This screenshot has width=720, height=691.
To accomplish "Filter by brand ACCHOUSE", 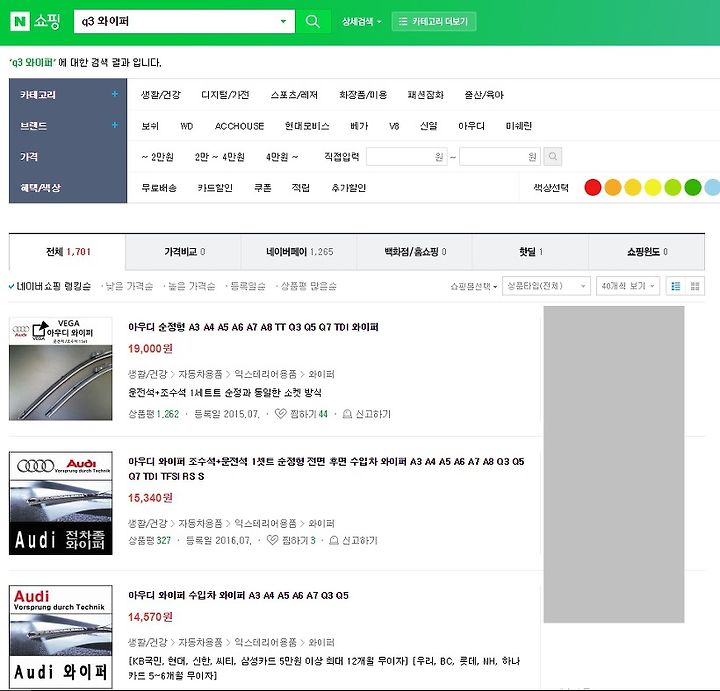I will tap(239, 126).
